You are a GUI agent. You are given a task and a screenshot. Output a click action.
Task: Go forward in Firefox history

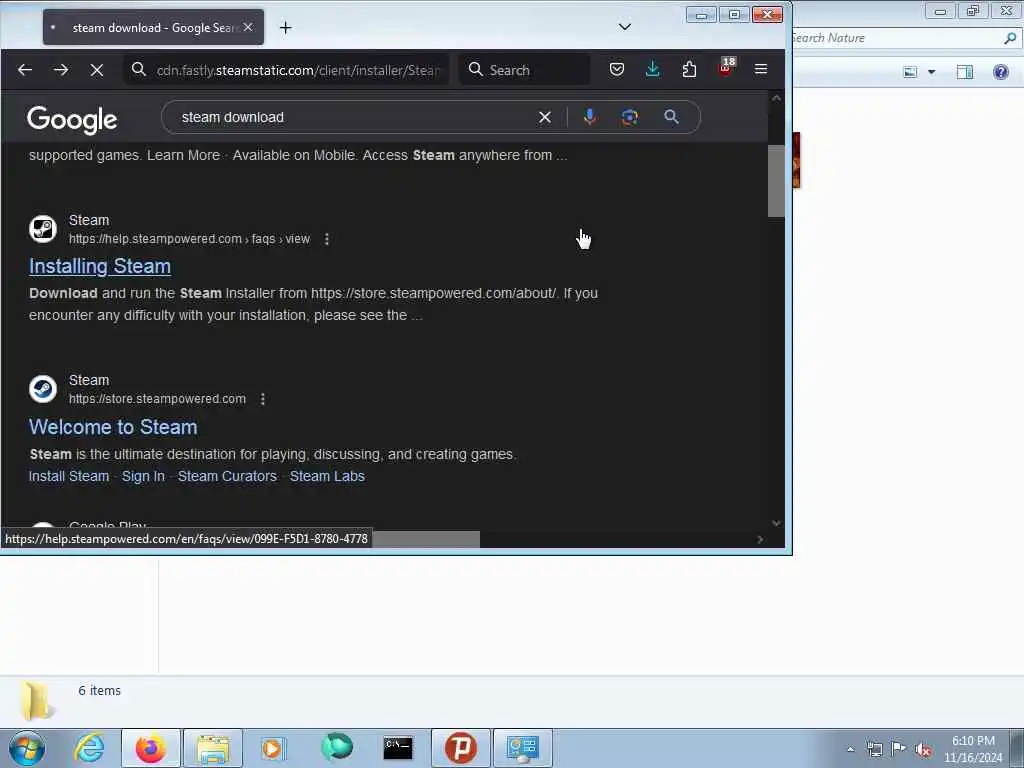[61, 69]
